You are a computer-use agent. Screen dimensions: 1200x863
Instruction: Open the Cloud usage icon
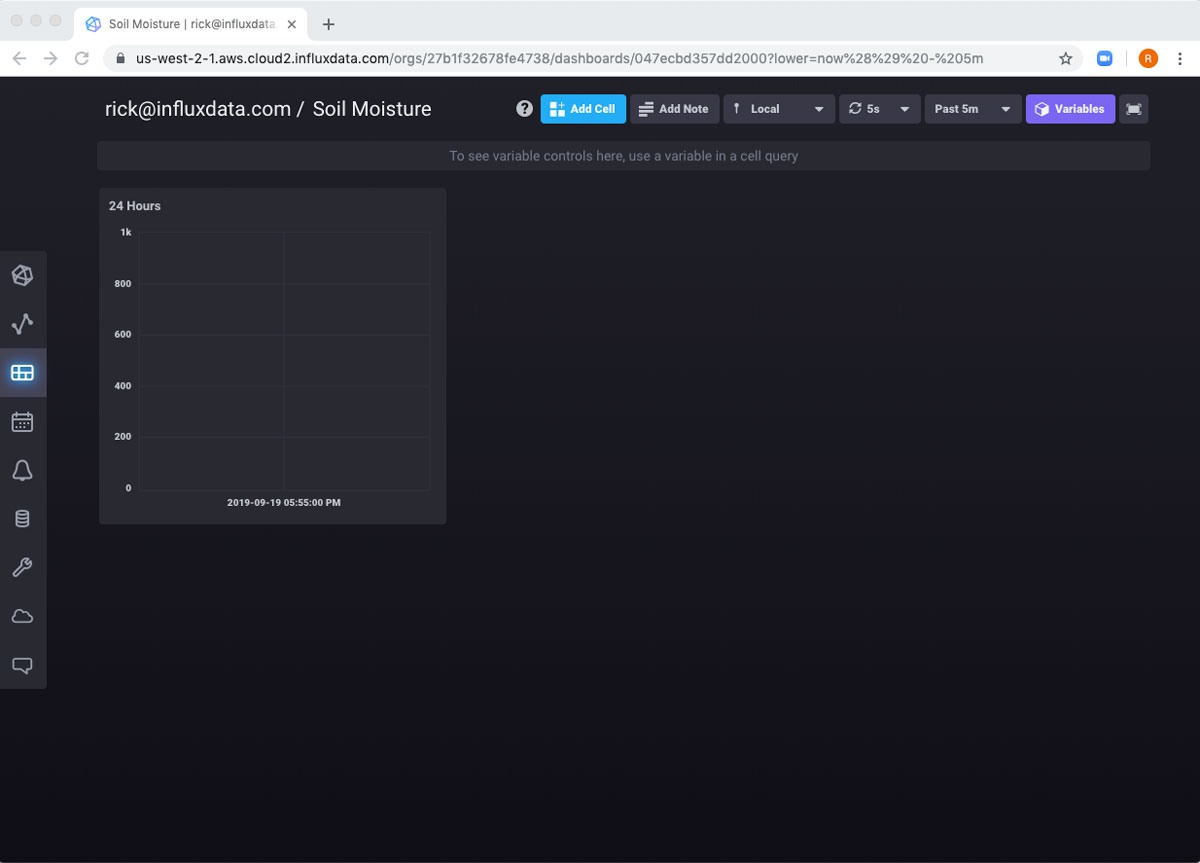22,617
